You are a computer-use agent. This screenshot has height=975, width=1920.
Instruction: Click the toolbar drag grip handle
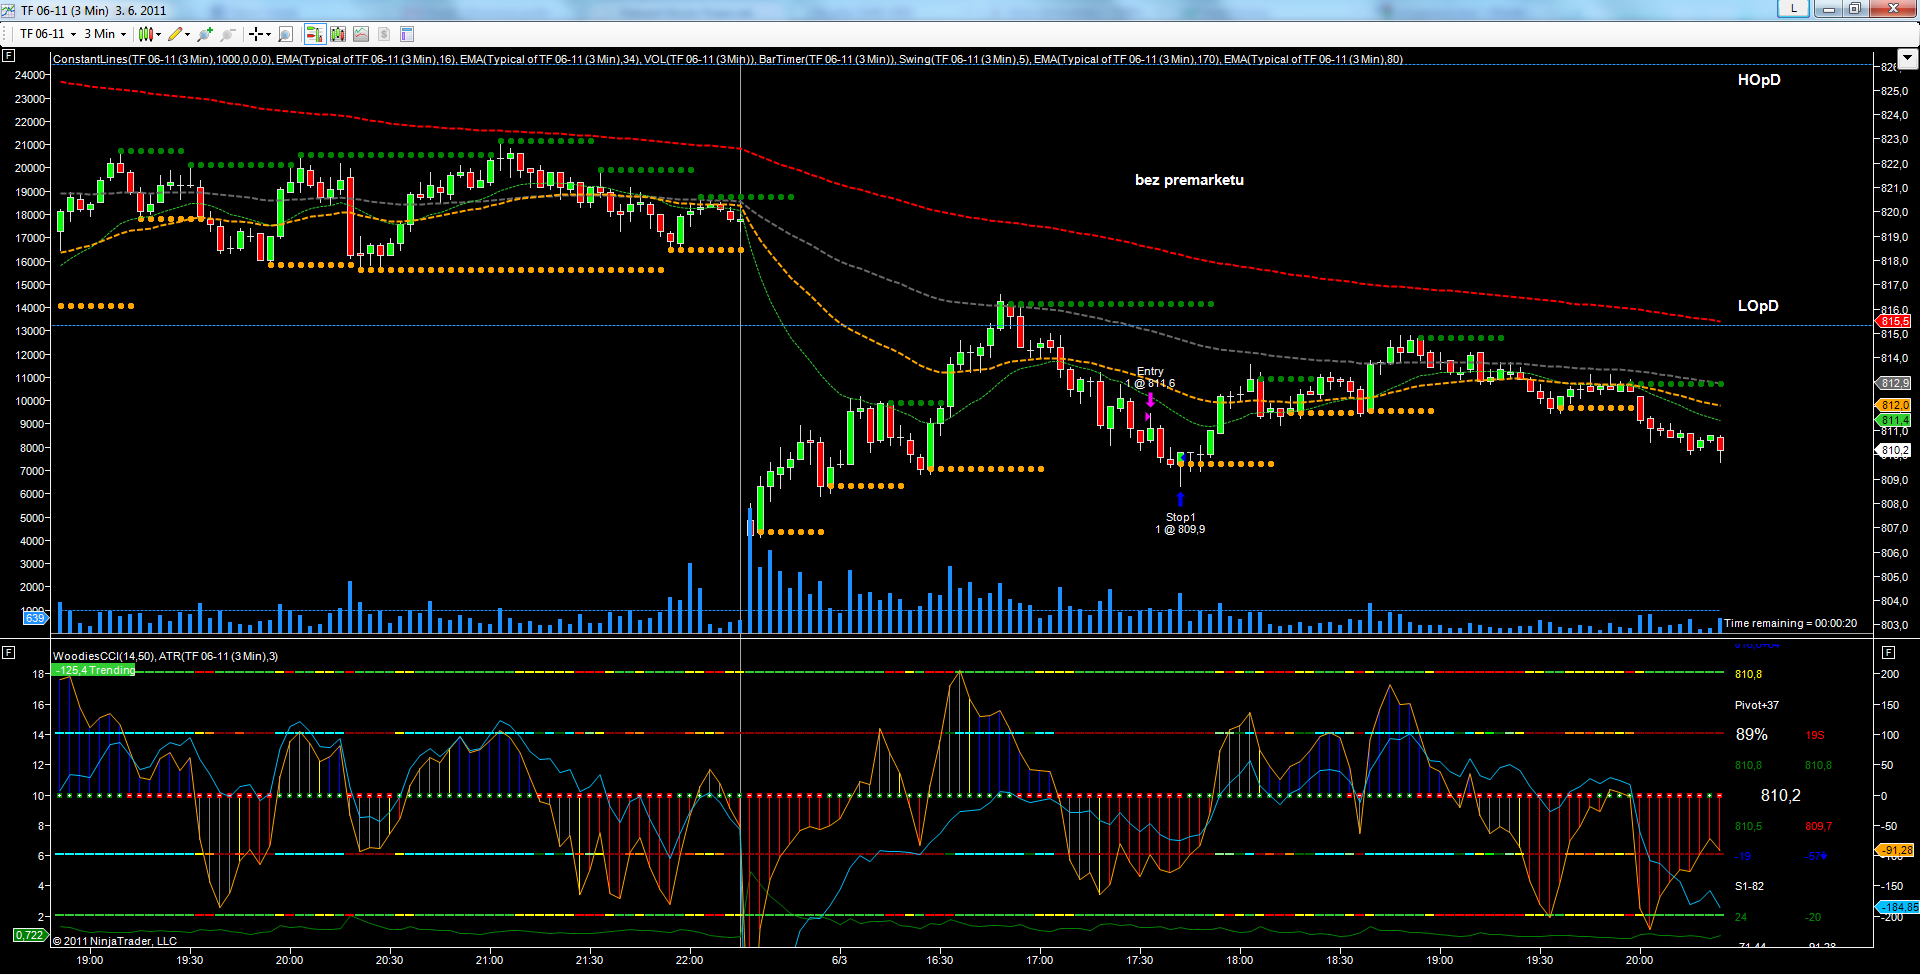[x=6, y=34]
